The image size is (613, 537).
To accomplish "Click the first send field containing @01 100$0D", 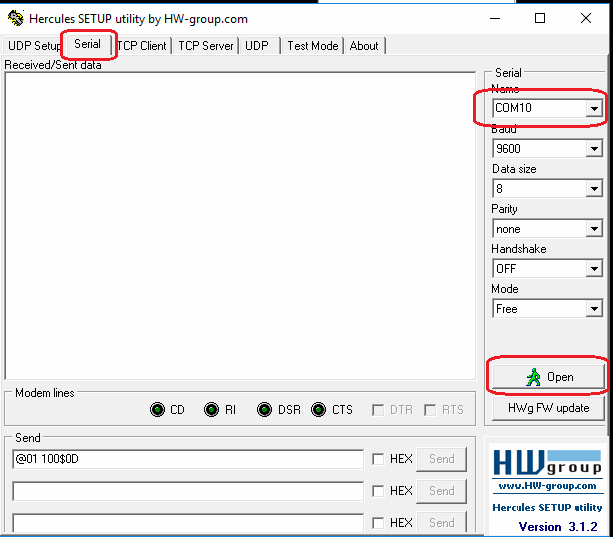I will click(x=188, y=459).
